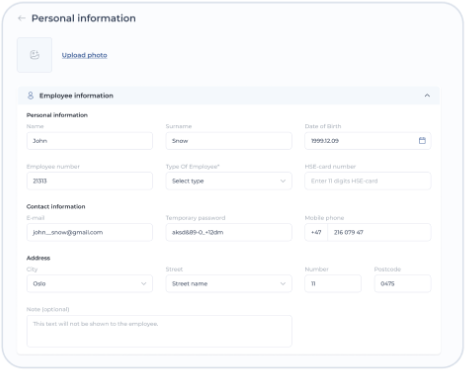Go back using the arrow icon
The height and width of the screenshot is (370, 466).
[22, 18]
